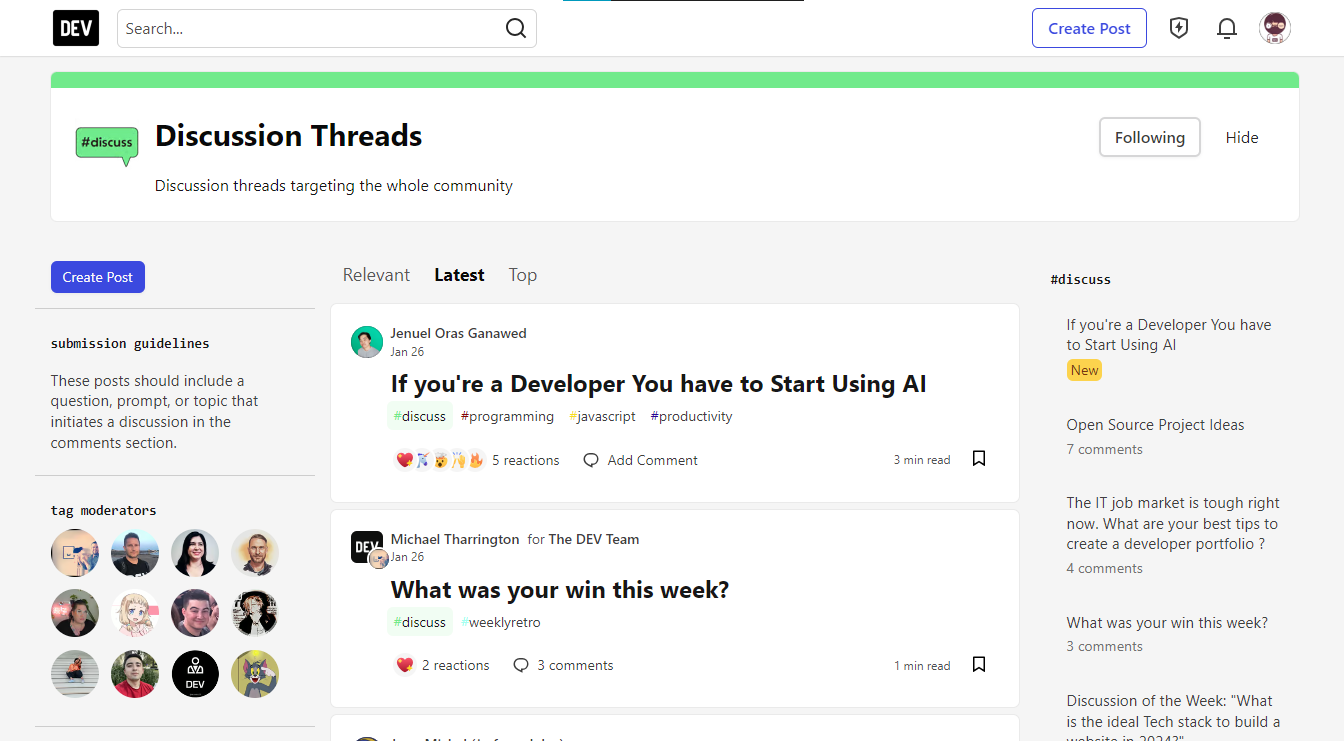Click #discuss tag on win post

pos(420,622)
